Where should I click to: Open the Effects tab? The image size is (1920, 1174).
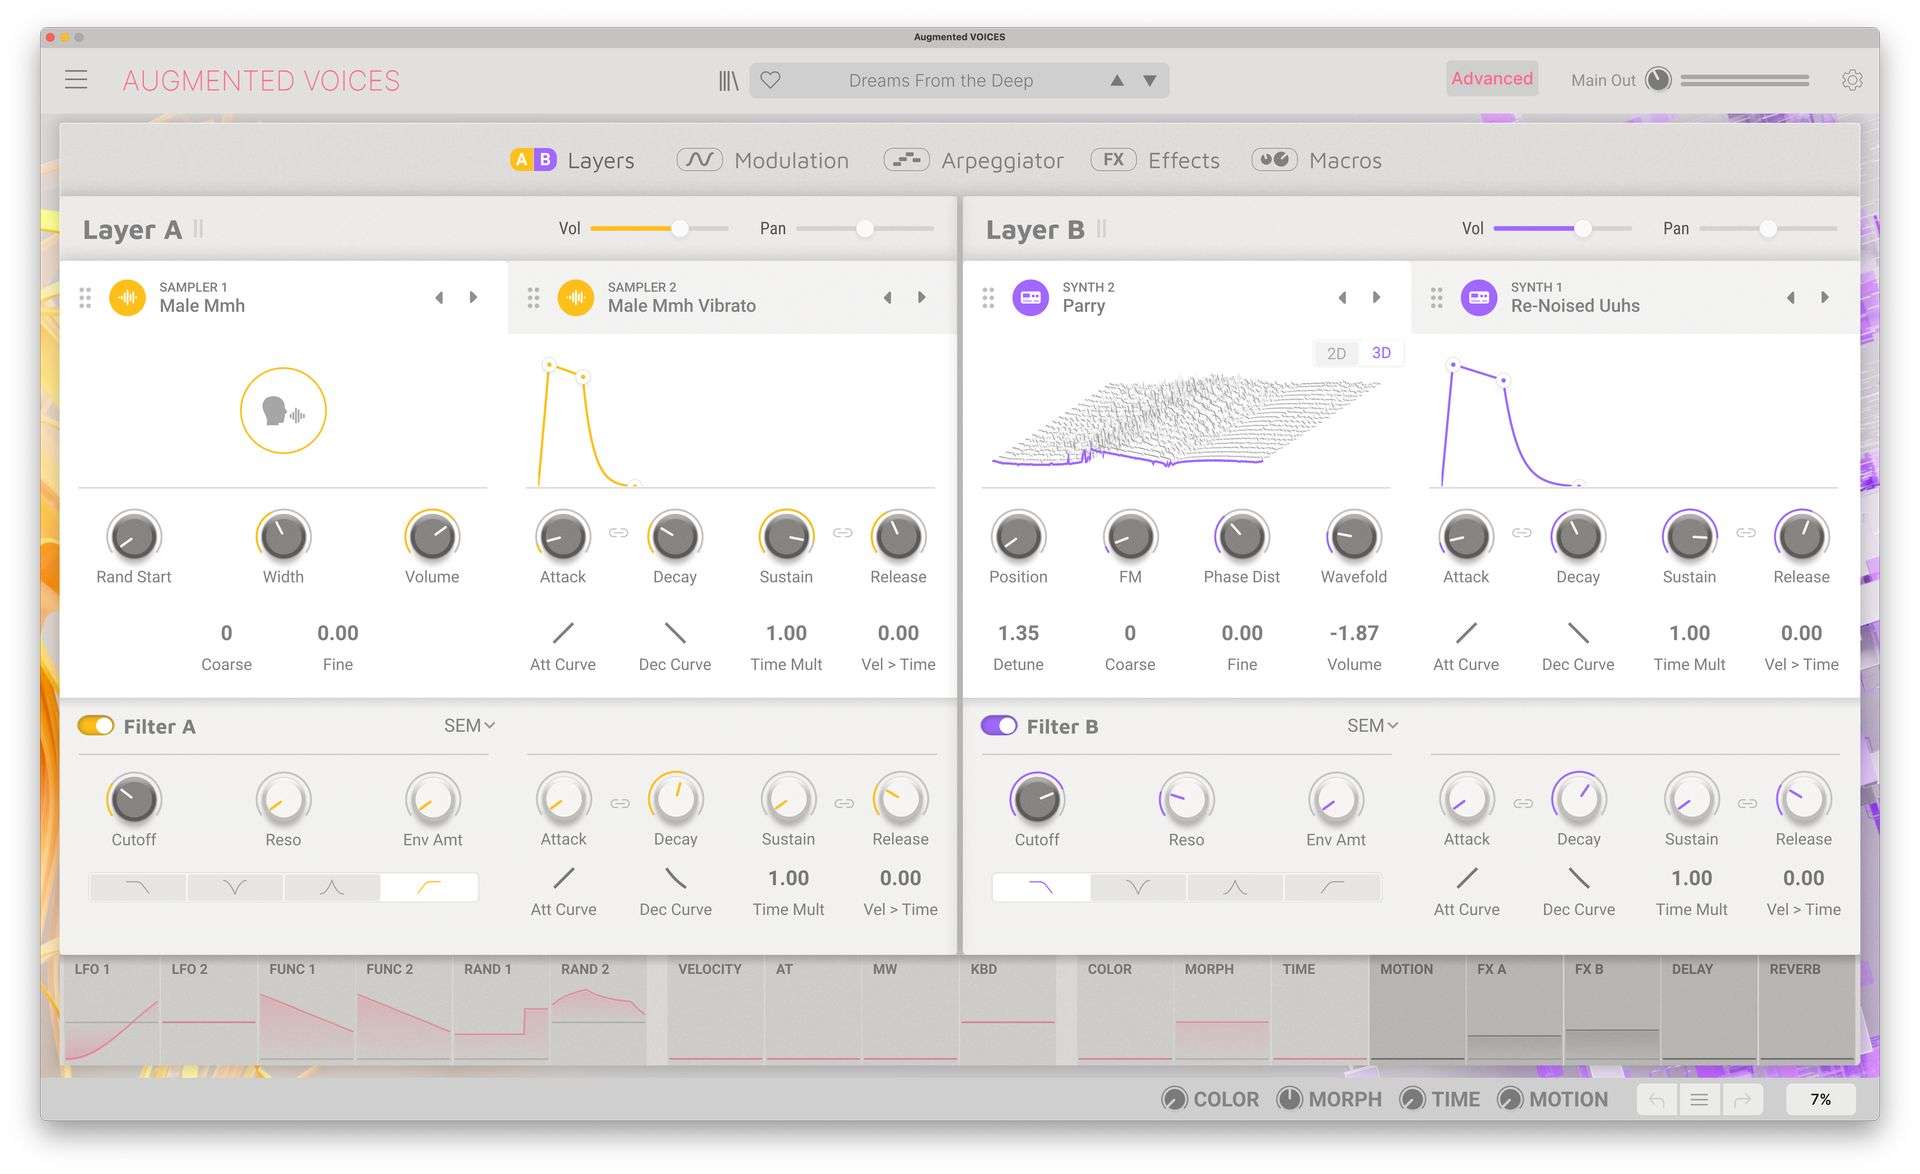1155,160
